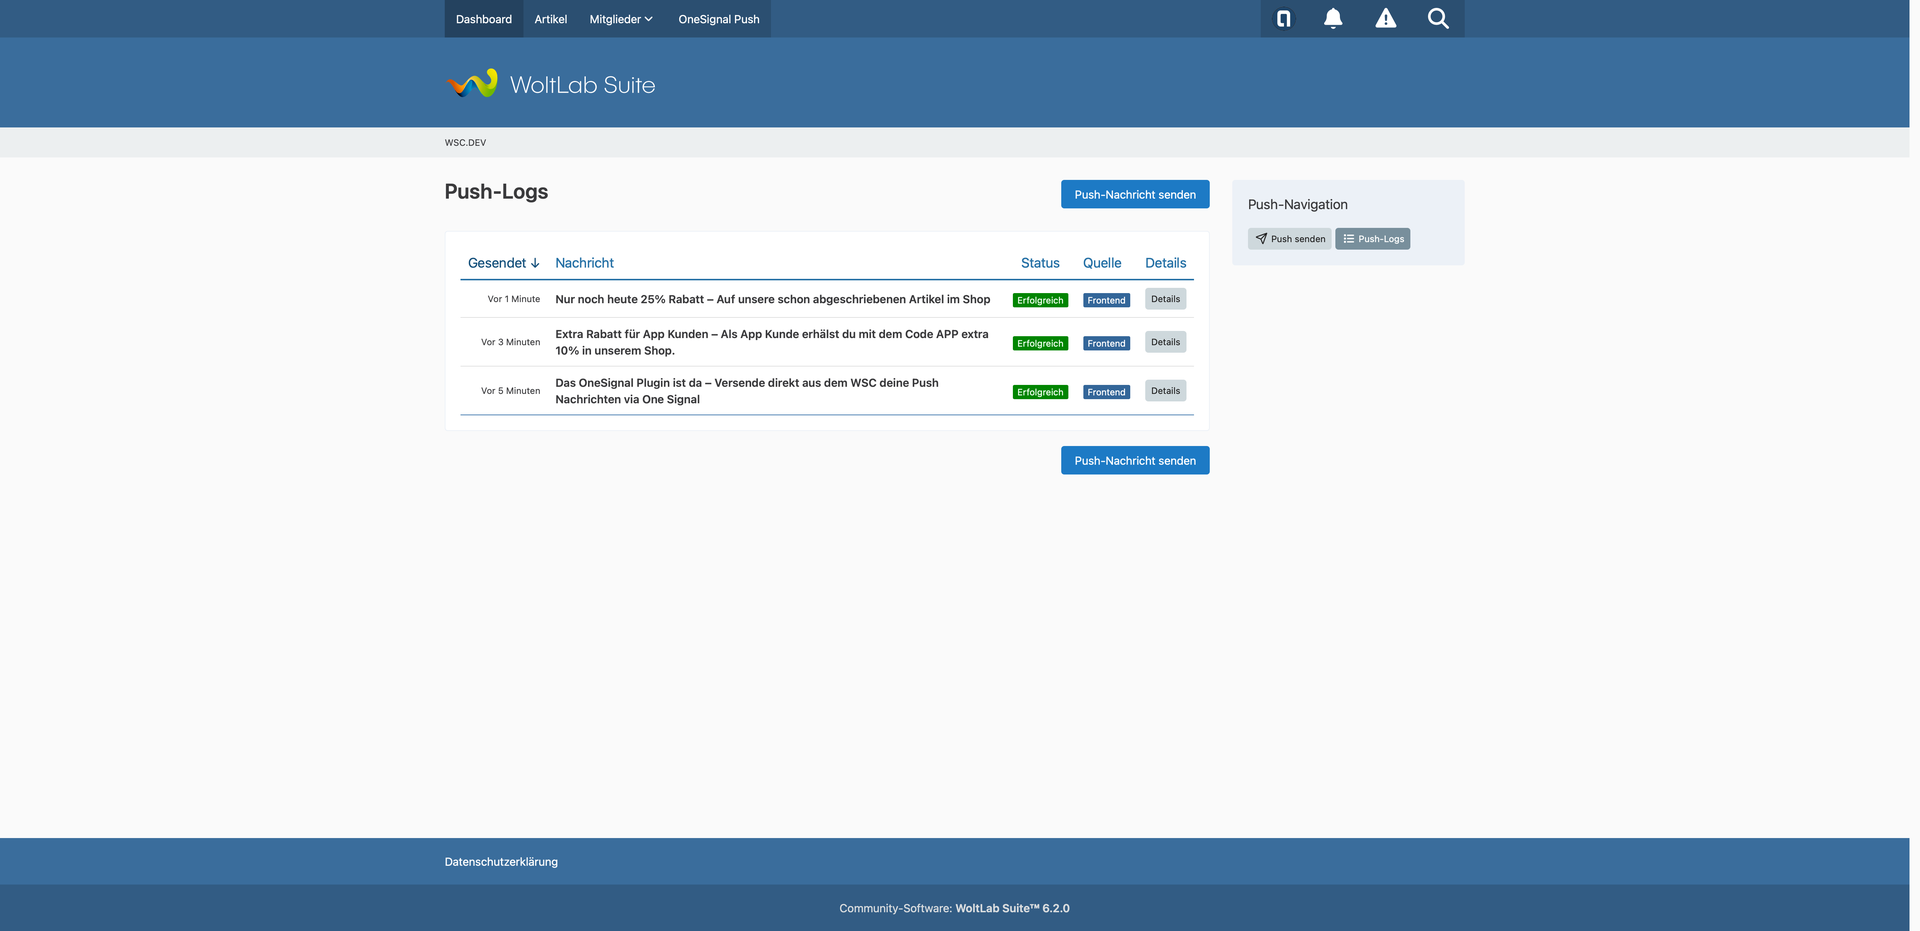The height and width of the screenshot is (931, 1920).
Task: Go to the Artikel menu item
Action: click(x=550, y=19)
